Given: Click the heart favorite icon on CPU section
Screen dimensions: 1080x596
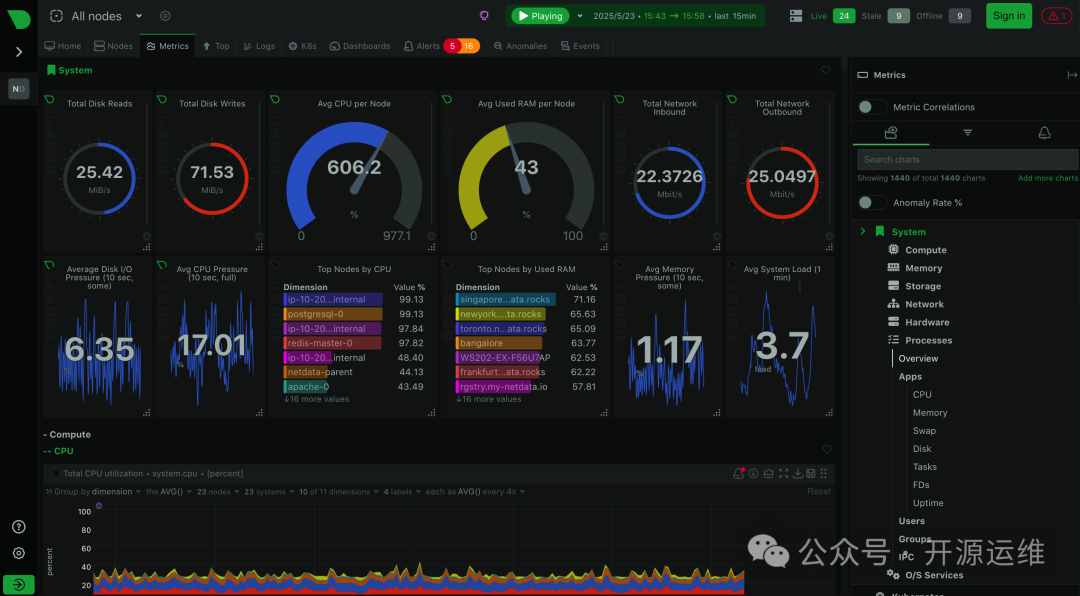Looking at the screenshot, I should 827,449.
